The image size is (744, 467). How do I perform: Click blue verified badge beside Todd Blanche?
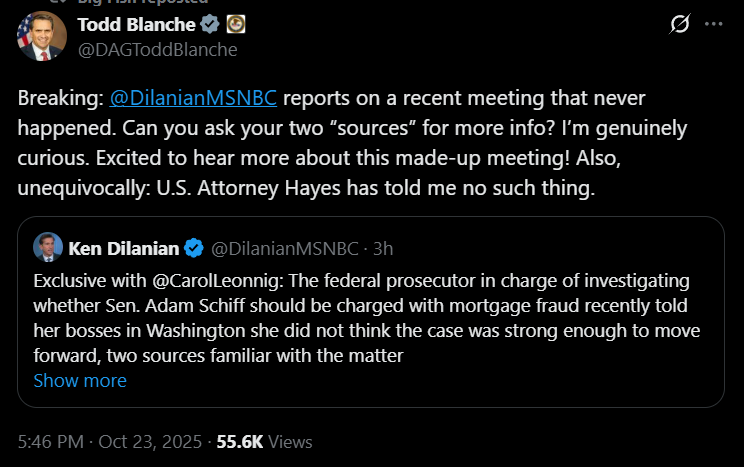(x=209, y=23)
